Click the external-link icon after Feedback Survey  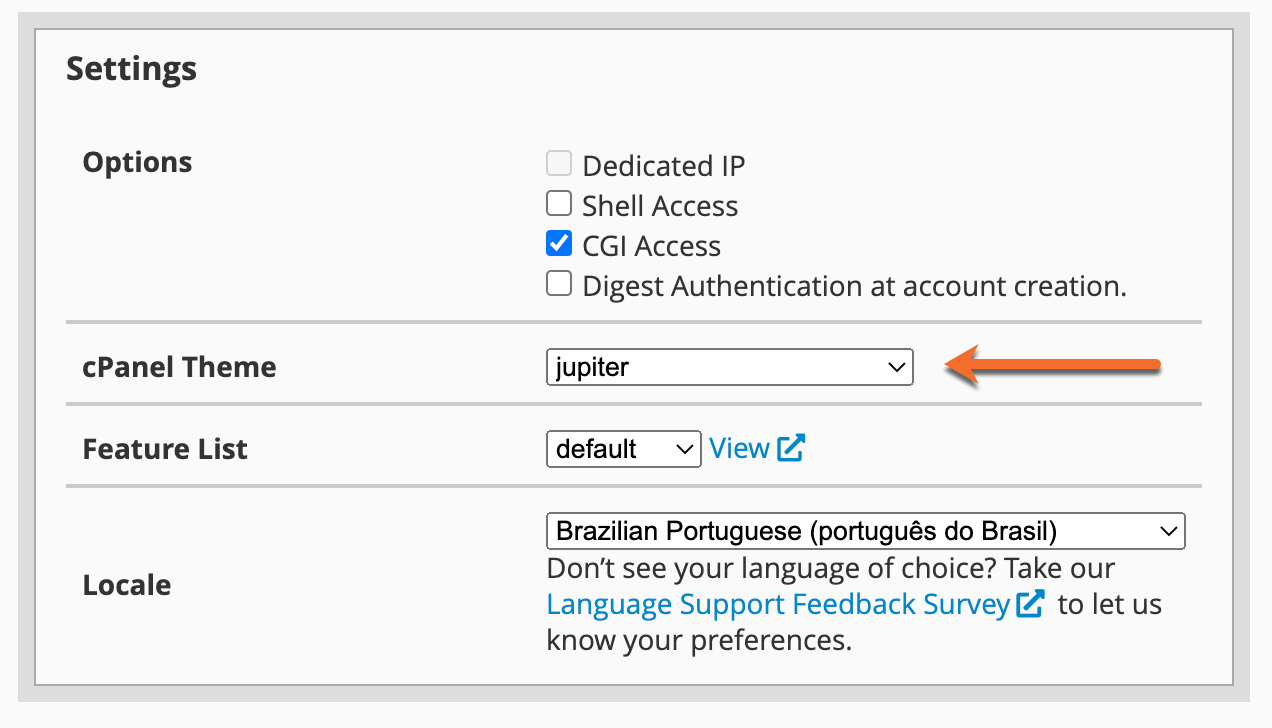(1030, 604)
